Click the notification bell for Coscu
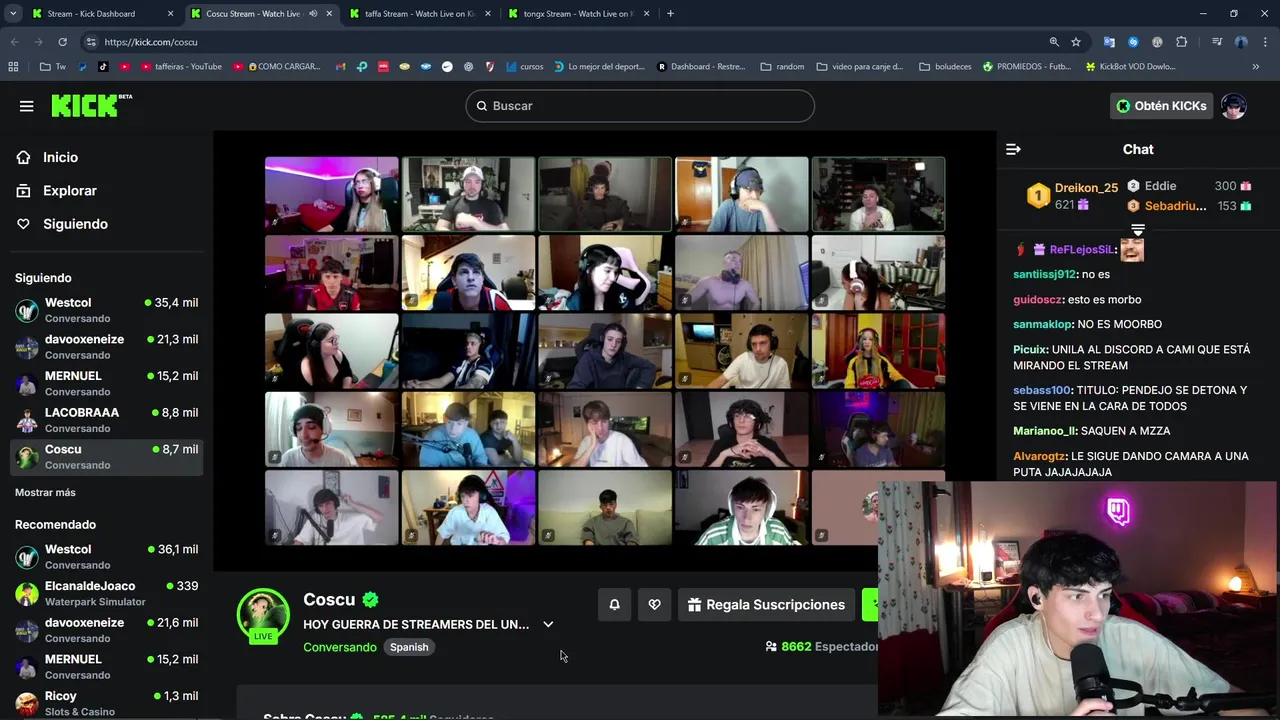1280x720 pixels. (x=614, y=604)
